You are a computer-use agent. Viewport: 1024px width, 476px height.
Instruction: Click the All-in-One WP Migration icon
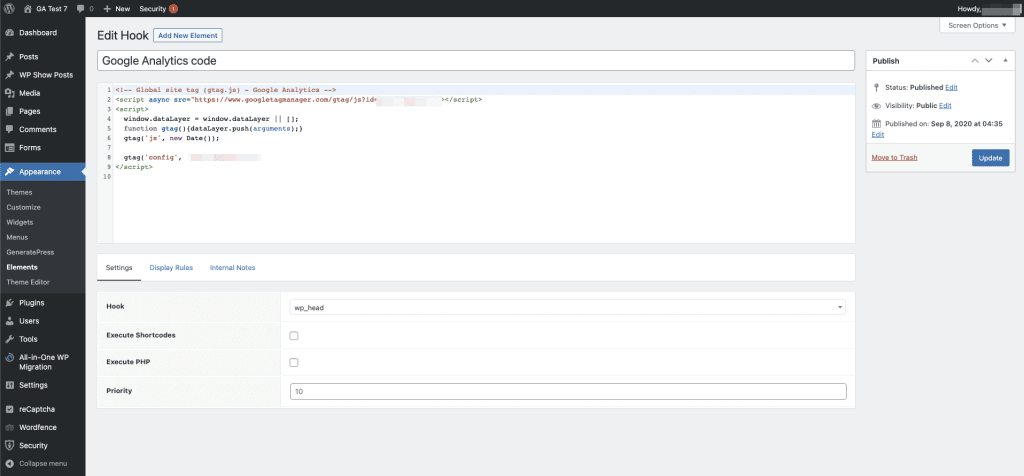coord(10,358)
